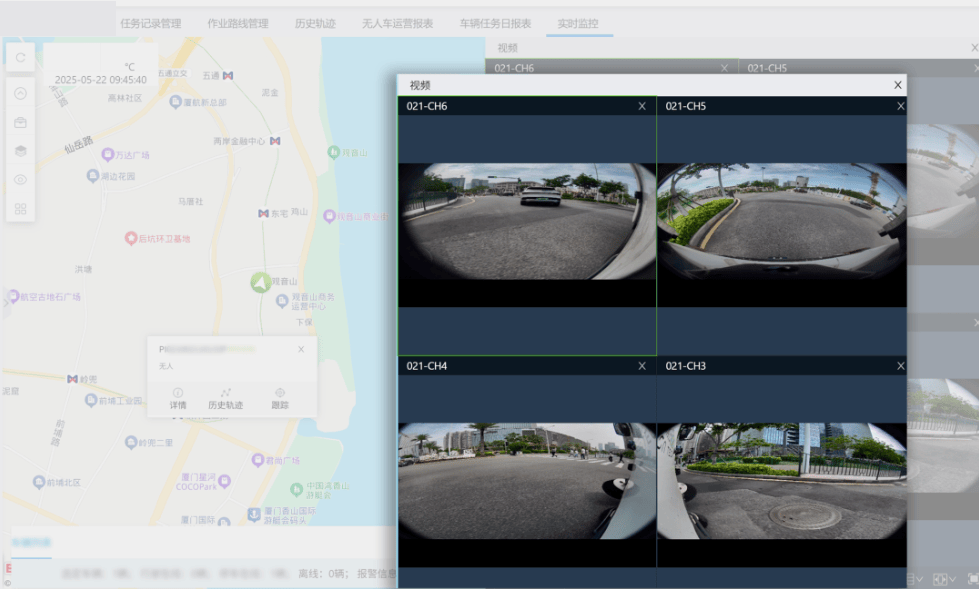The image size is (979, 589).
Task: Switch to the 无人车运营报表 tab
Action: 397,23
